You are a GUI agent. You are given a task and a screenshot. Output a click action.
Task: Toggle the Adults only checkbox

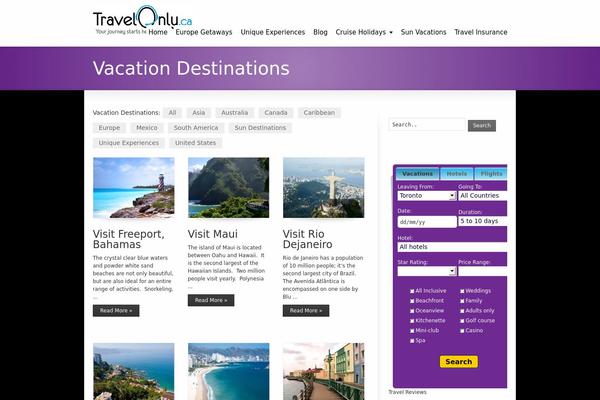click(462, 311)
